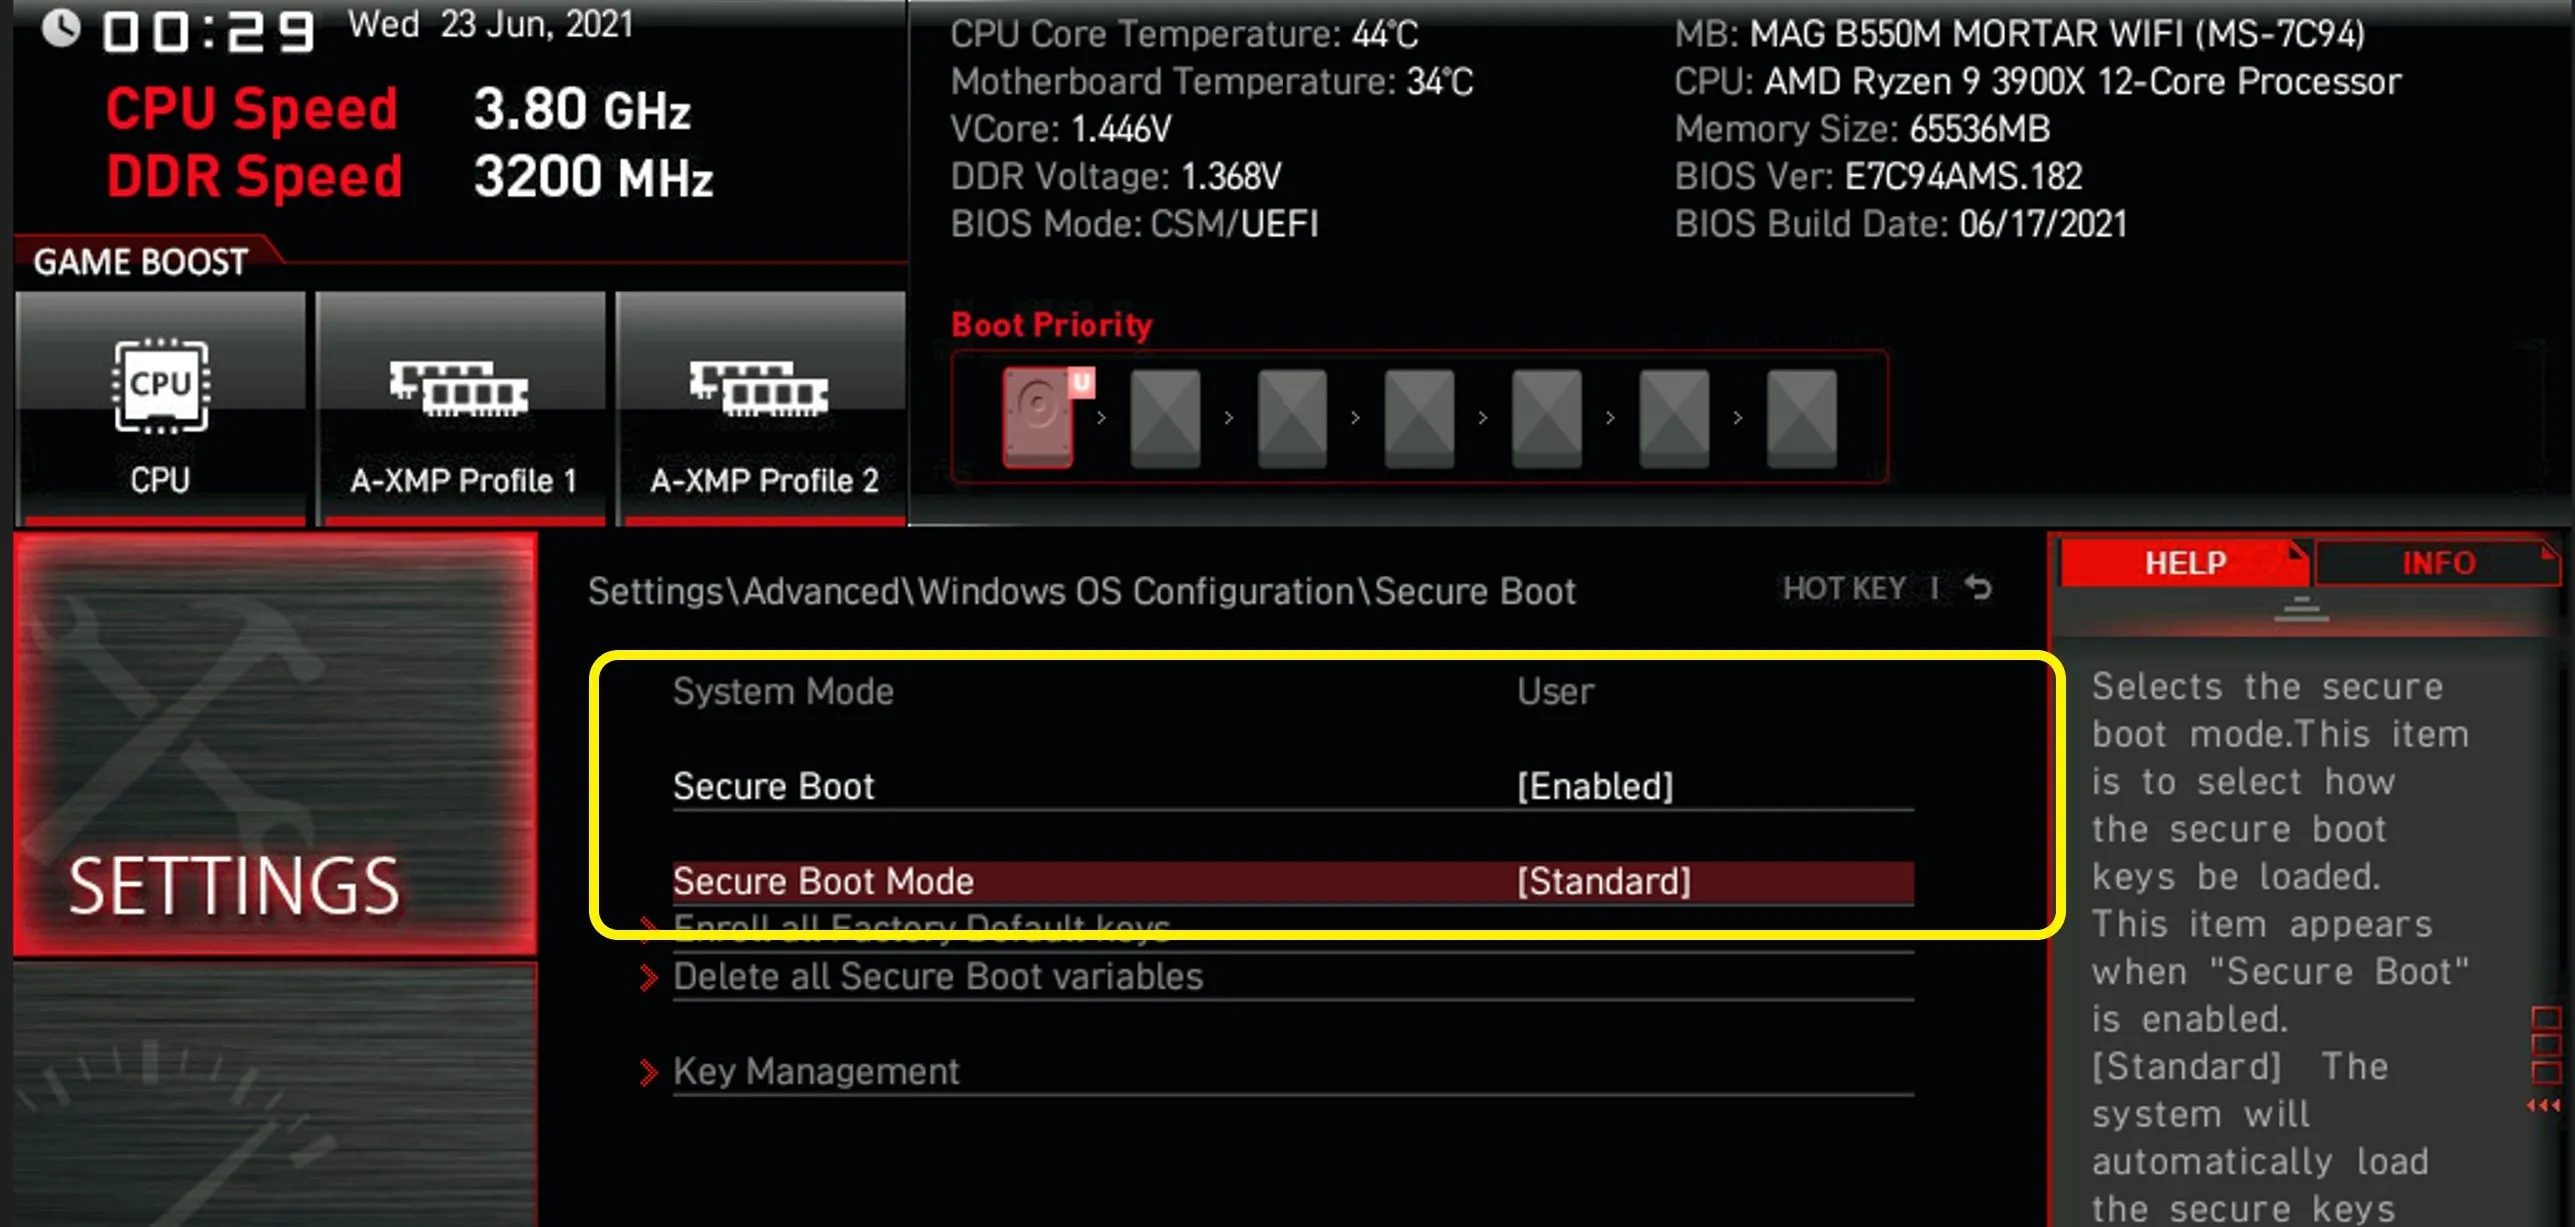This screenshot has height=1227, width=2575.
Task: Click the red arrows on right edge
Action: click(2543, 1105)
